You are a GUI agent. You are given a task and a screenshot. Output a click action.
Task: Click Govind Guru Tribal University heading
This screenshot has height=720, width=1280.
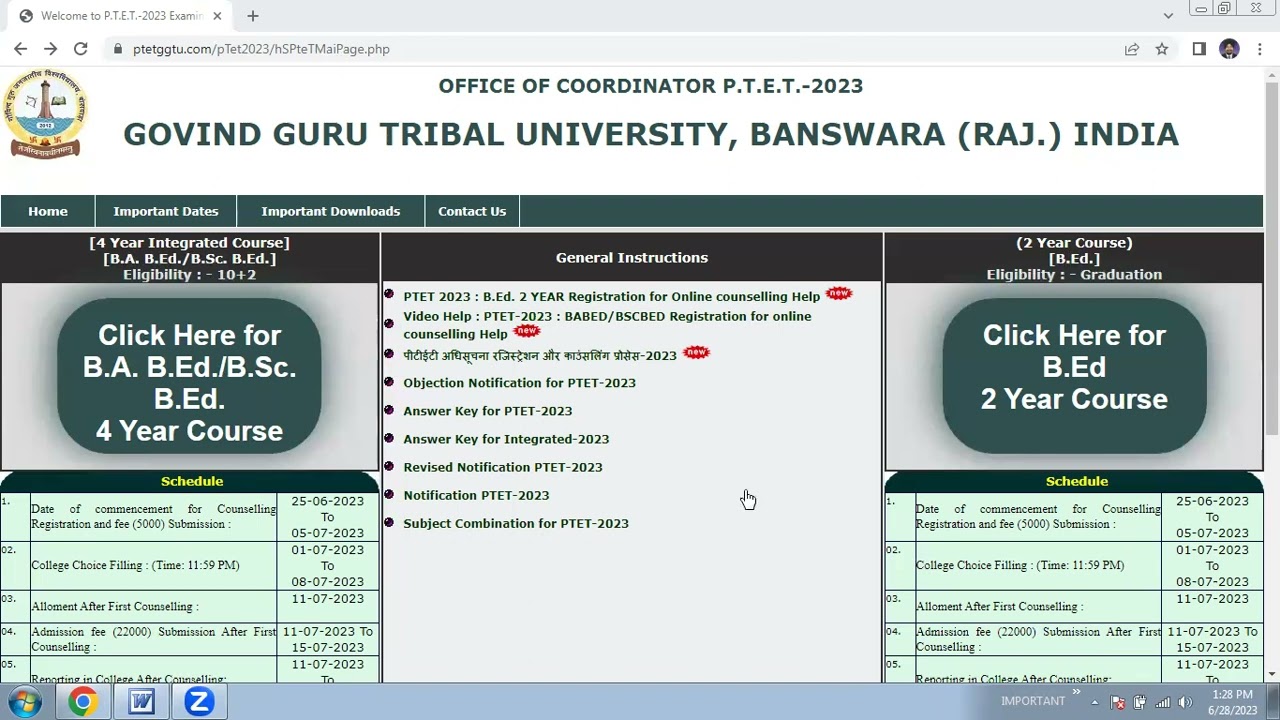click(x=651, y=134)
